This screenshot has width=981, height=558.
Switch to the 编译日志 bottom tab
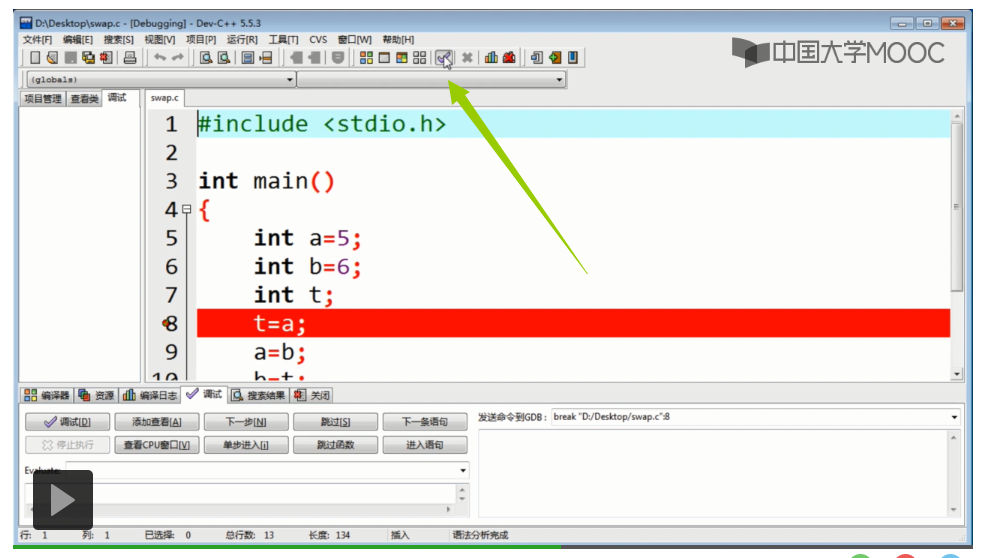coord(150,395)
